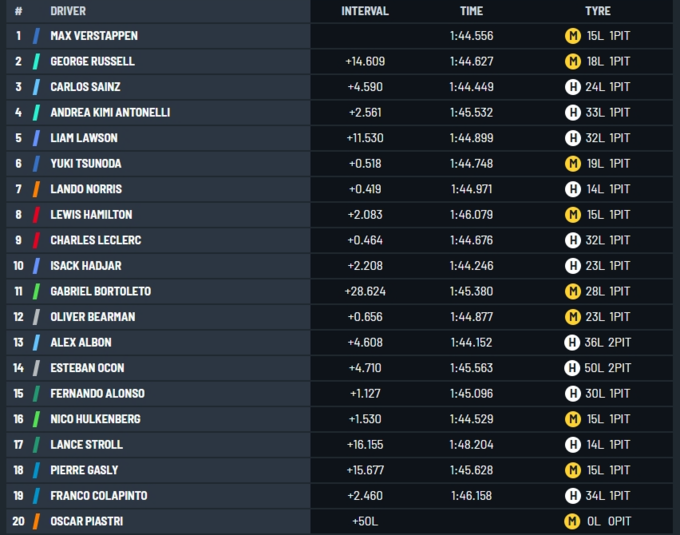Click the TIME column header
680x535 pixels.
pos(471,11)
